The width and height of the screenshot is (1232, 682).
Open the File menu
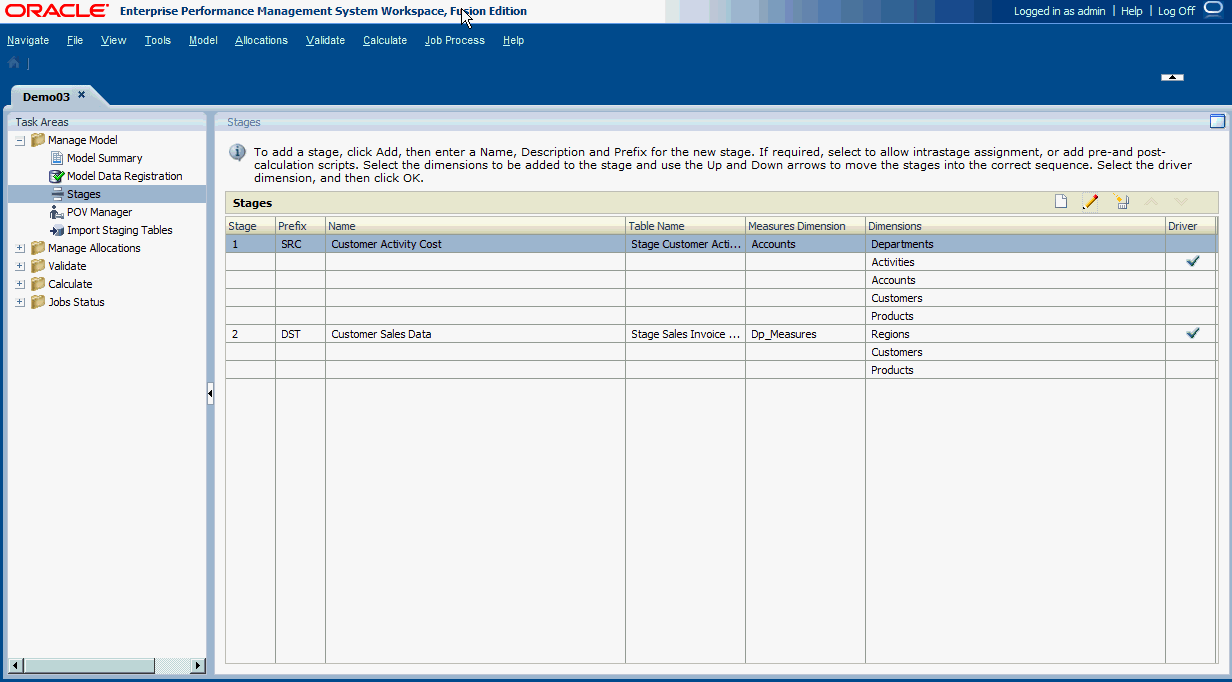pos(75,40)
